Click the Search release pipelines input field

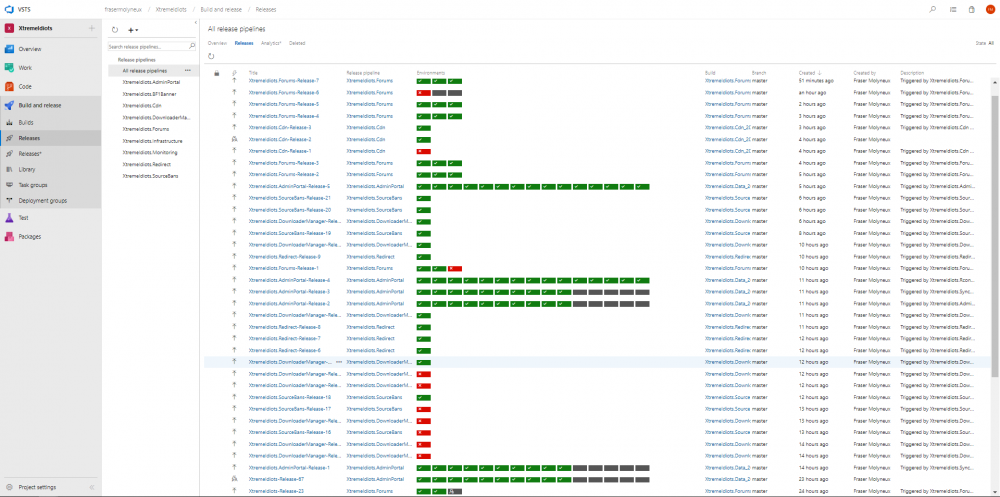[146, 47]
